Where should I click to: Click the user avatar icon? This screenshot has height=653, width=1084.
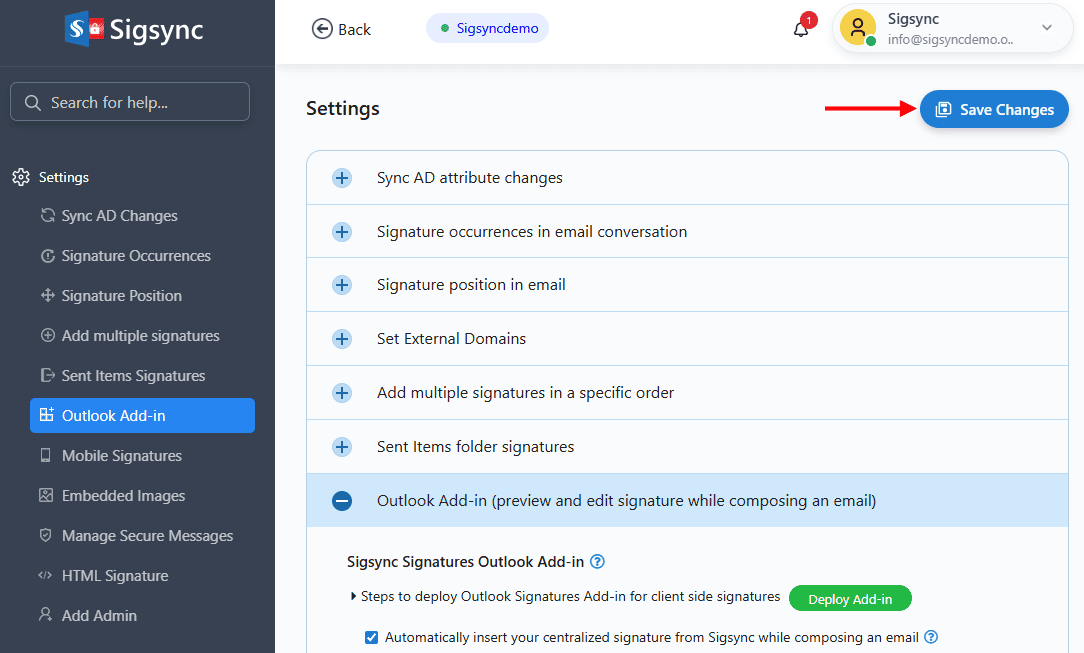(x=857, y=28)
